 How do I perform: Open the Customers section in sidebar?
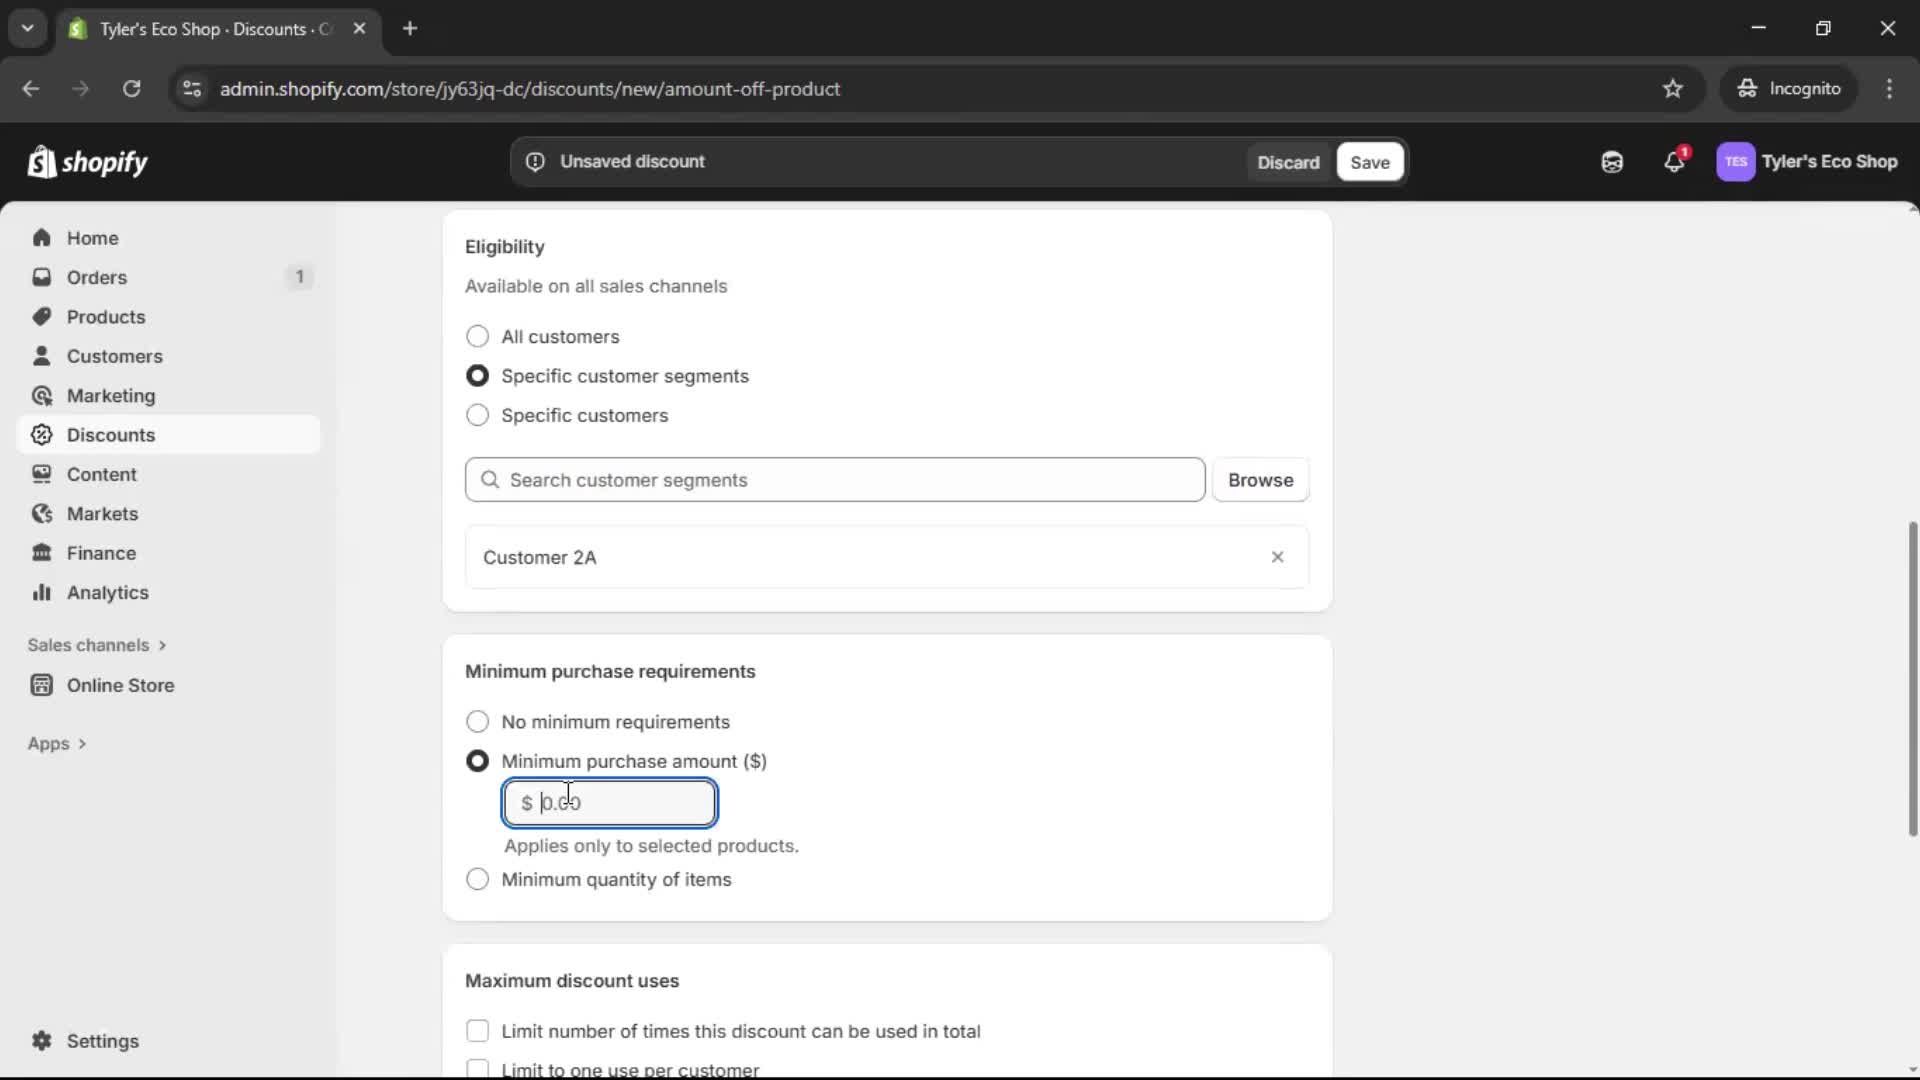point(115,356)
